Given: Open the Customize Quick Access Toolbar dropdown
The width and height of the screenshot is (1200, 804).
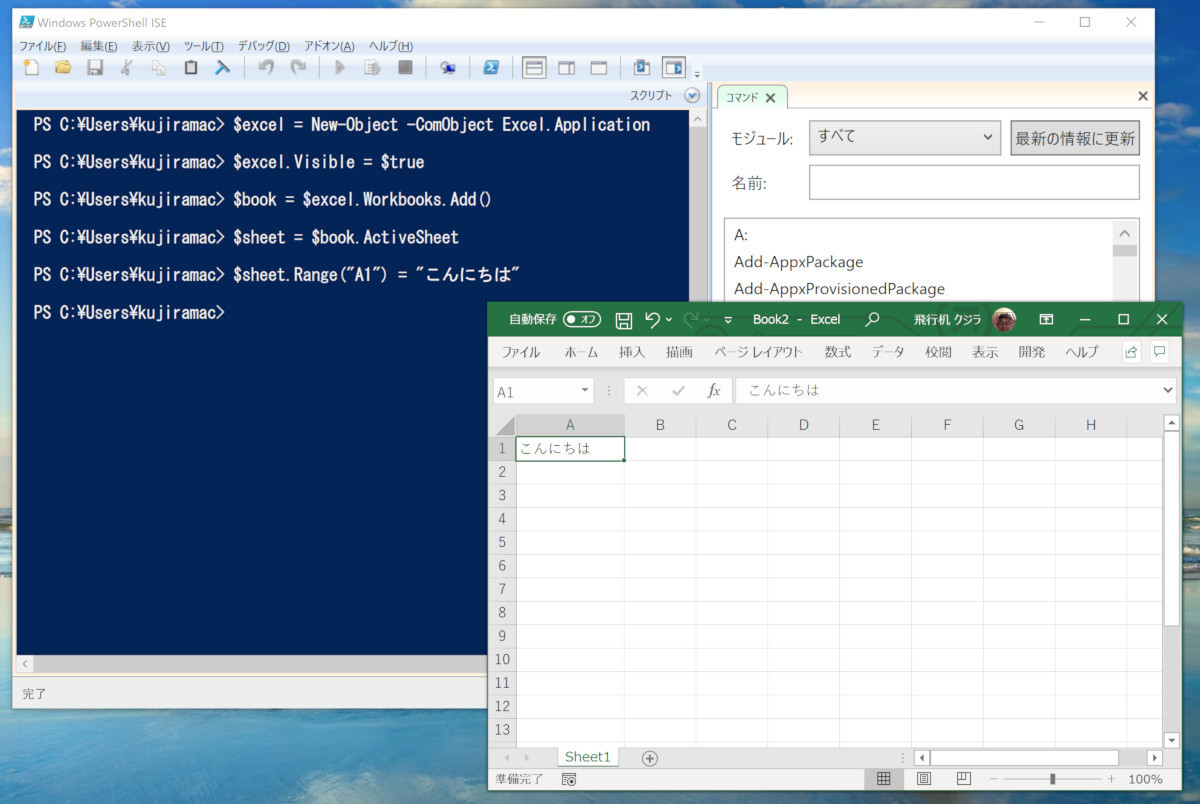Looking at the screenshot, I should coord(728,320).
